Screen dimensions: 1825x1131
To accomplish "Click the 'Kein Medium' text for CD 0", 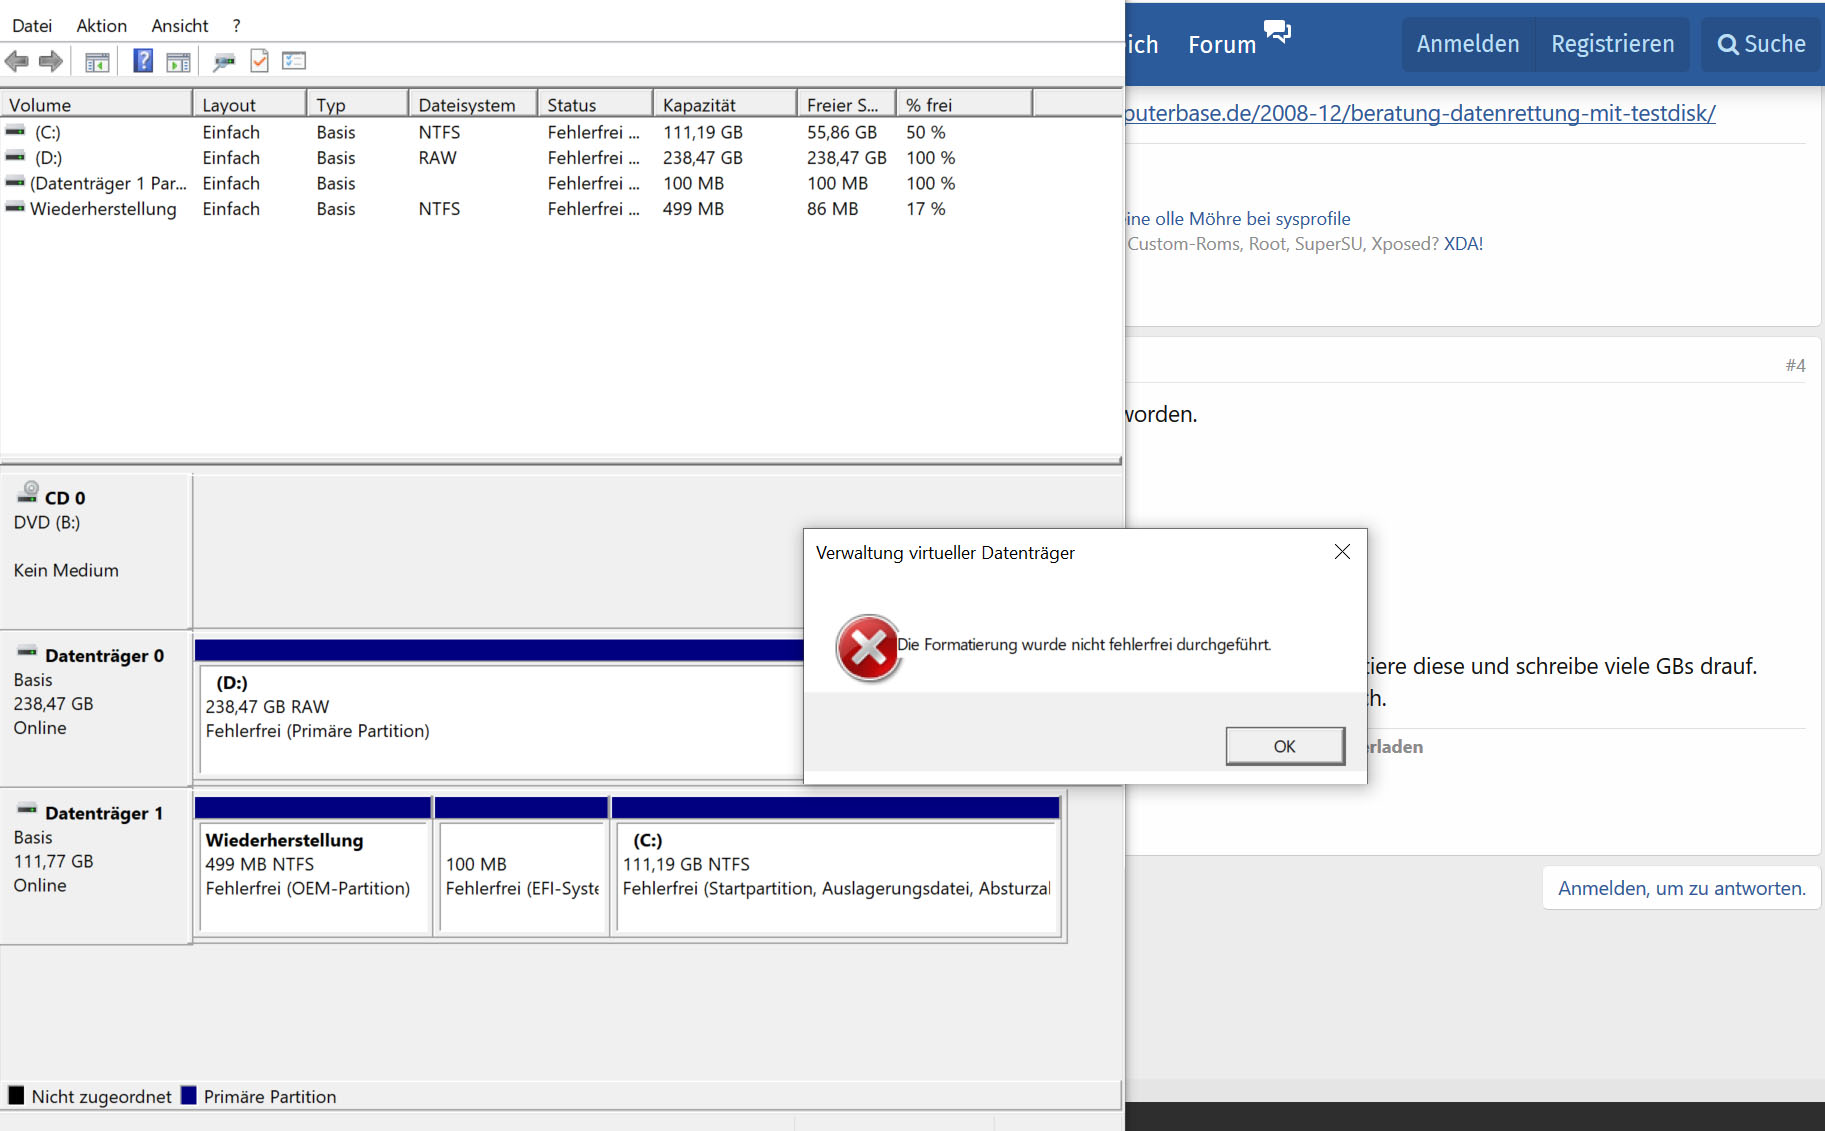I will tap(66, 570).
